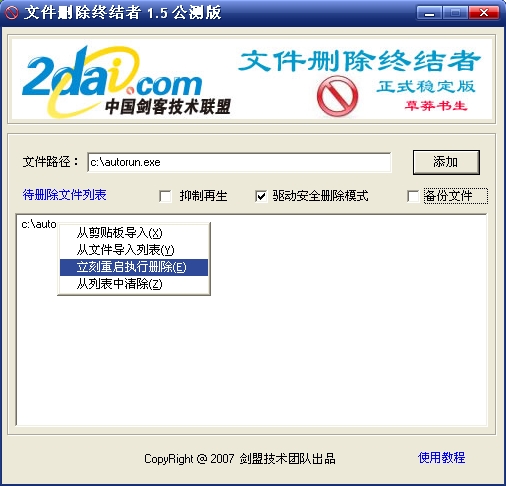Minimize the window

429,13
